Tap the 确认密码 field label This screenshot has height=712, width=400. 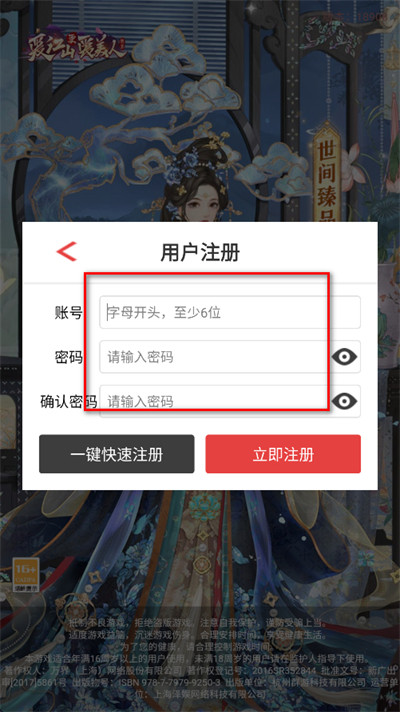(x=69, y=402)
